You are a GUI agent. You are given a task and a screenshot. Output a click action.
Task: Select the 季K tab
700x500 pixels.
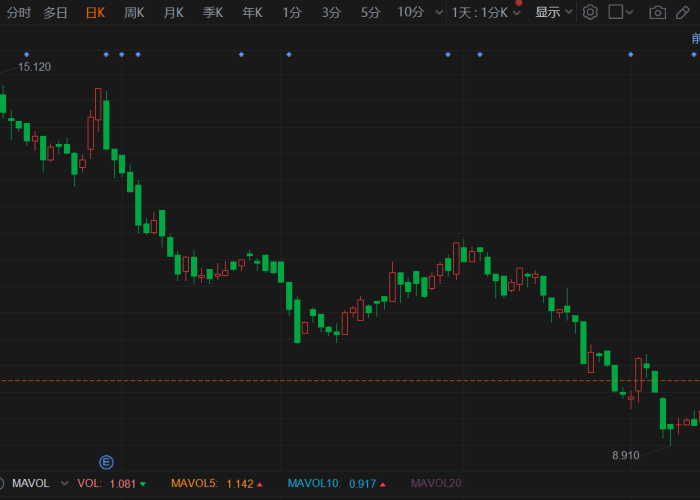(213, 13)
